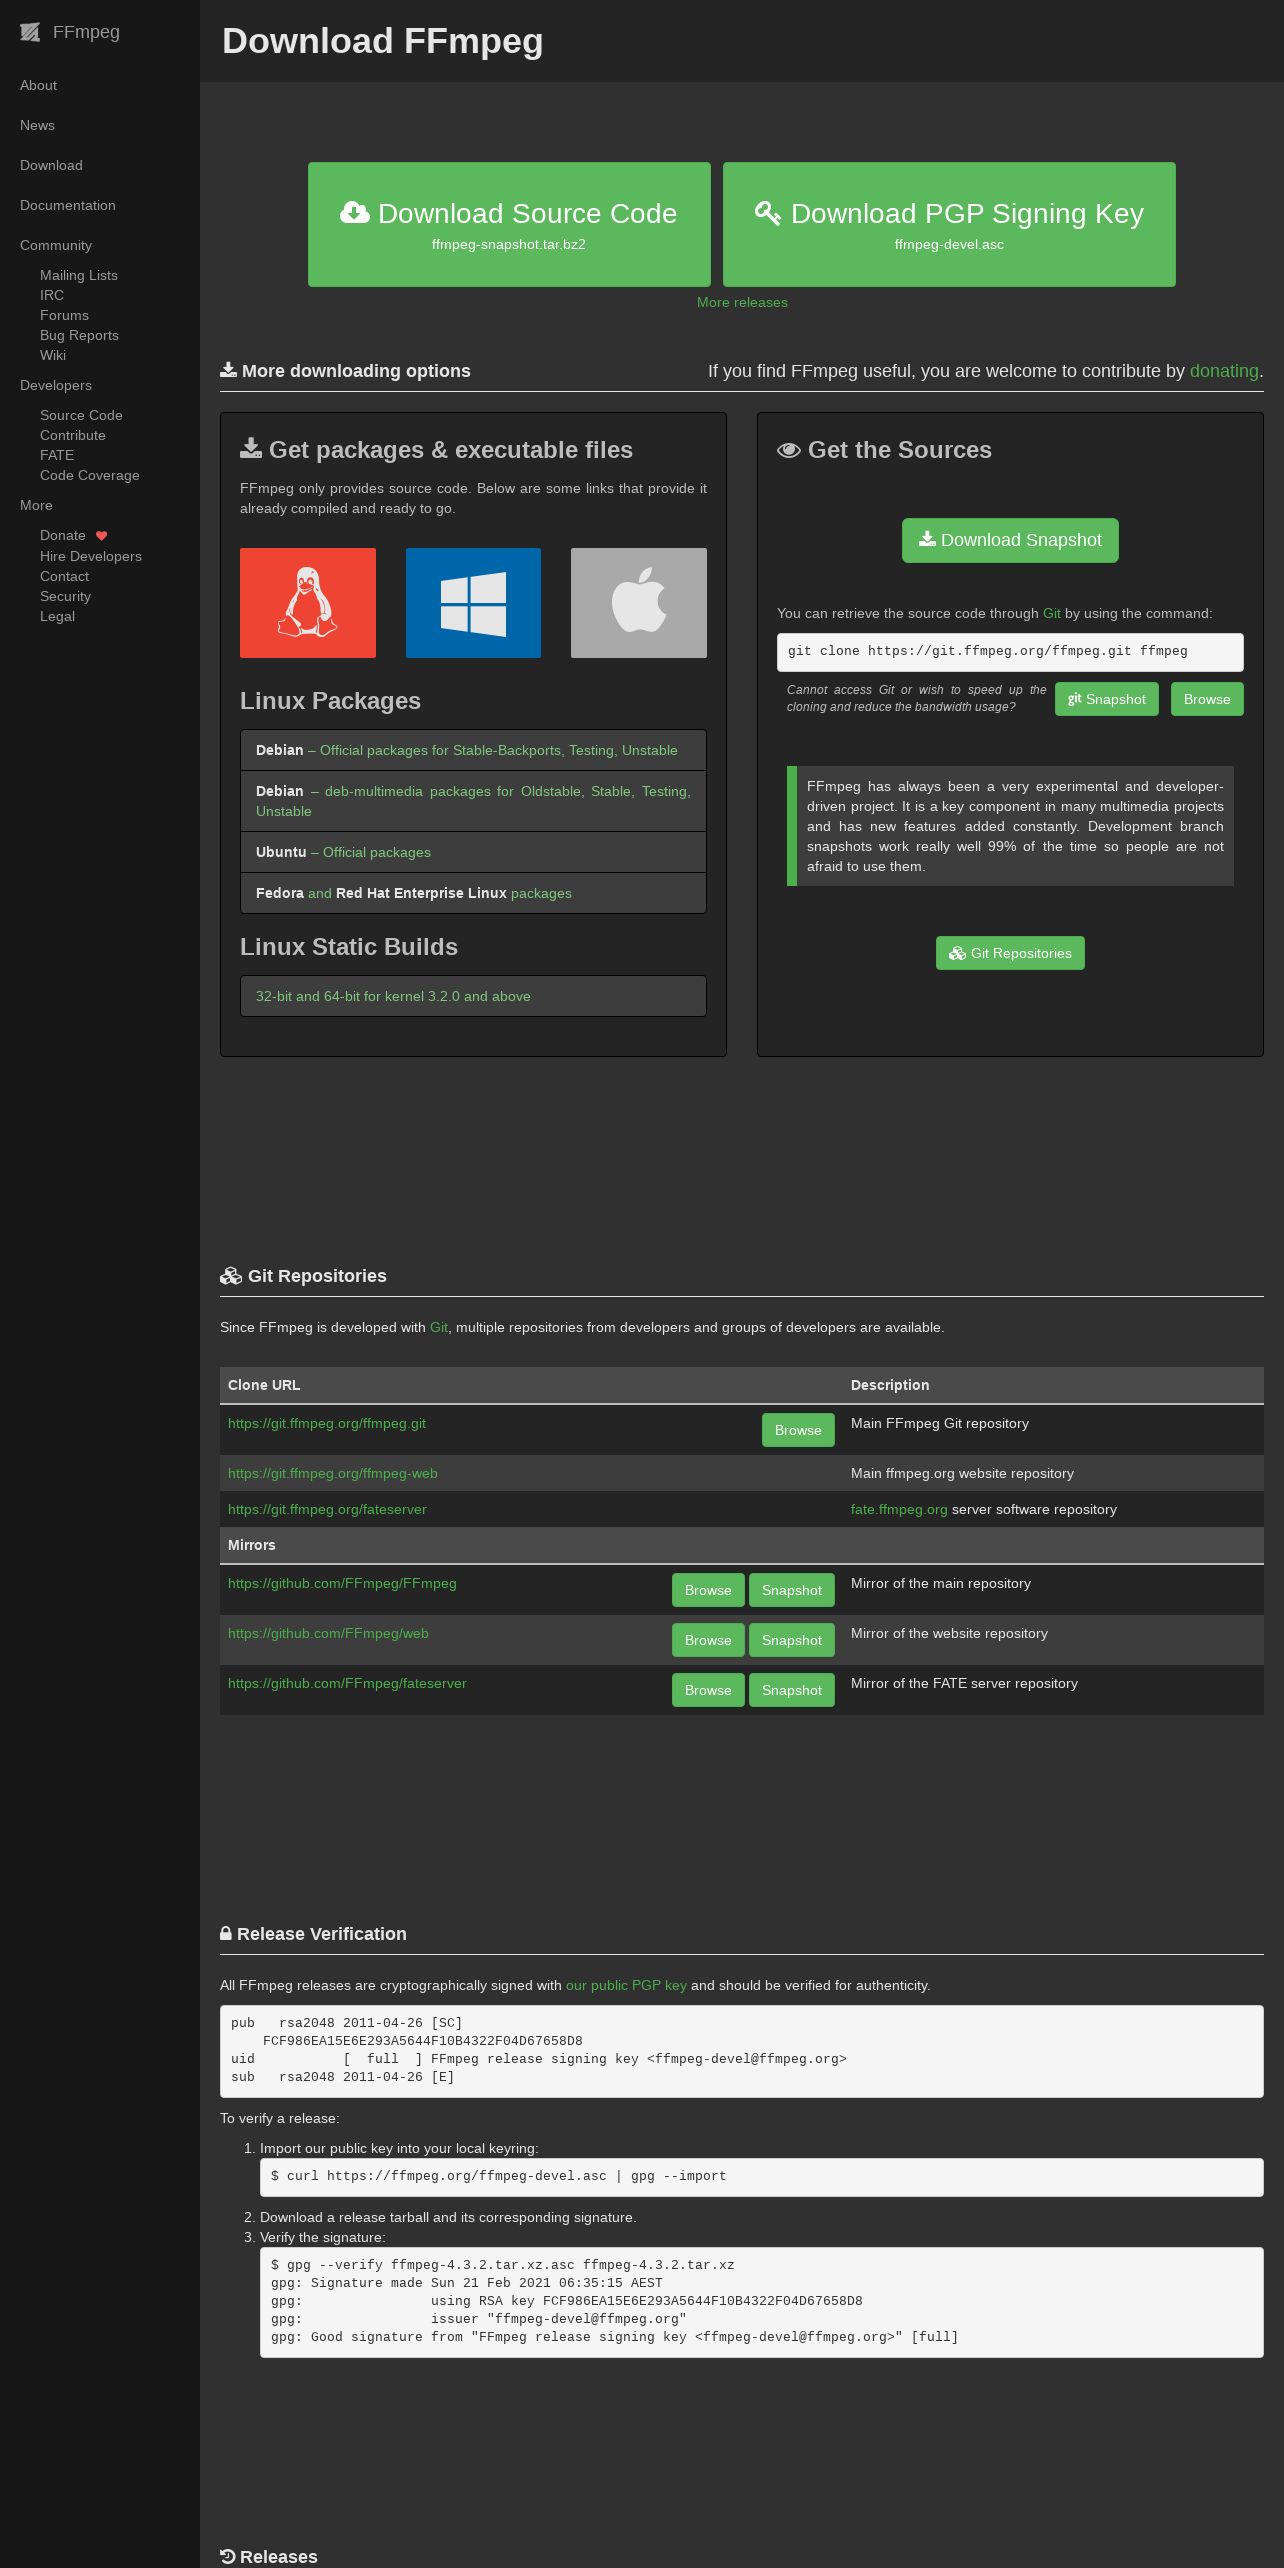Click the gpg --verify command box

762,2302
